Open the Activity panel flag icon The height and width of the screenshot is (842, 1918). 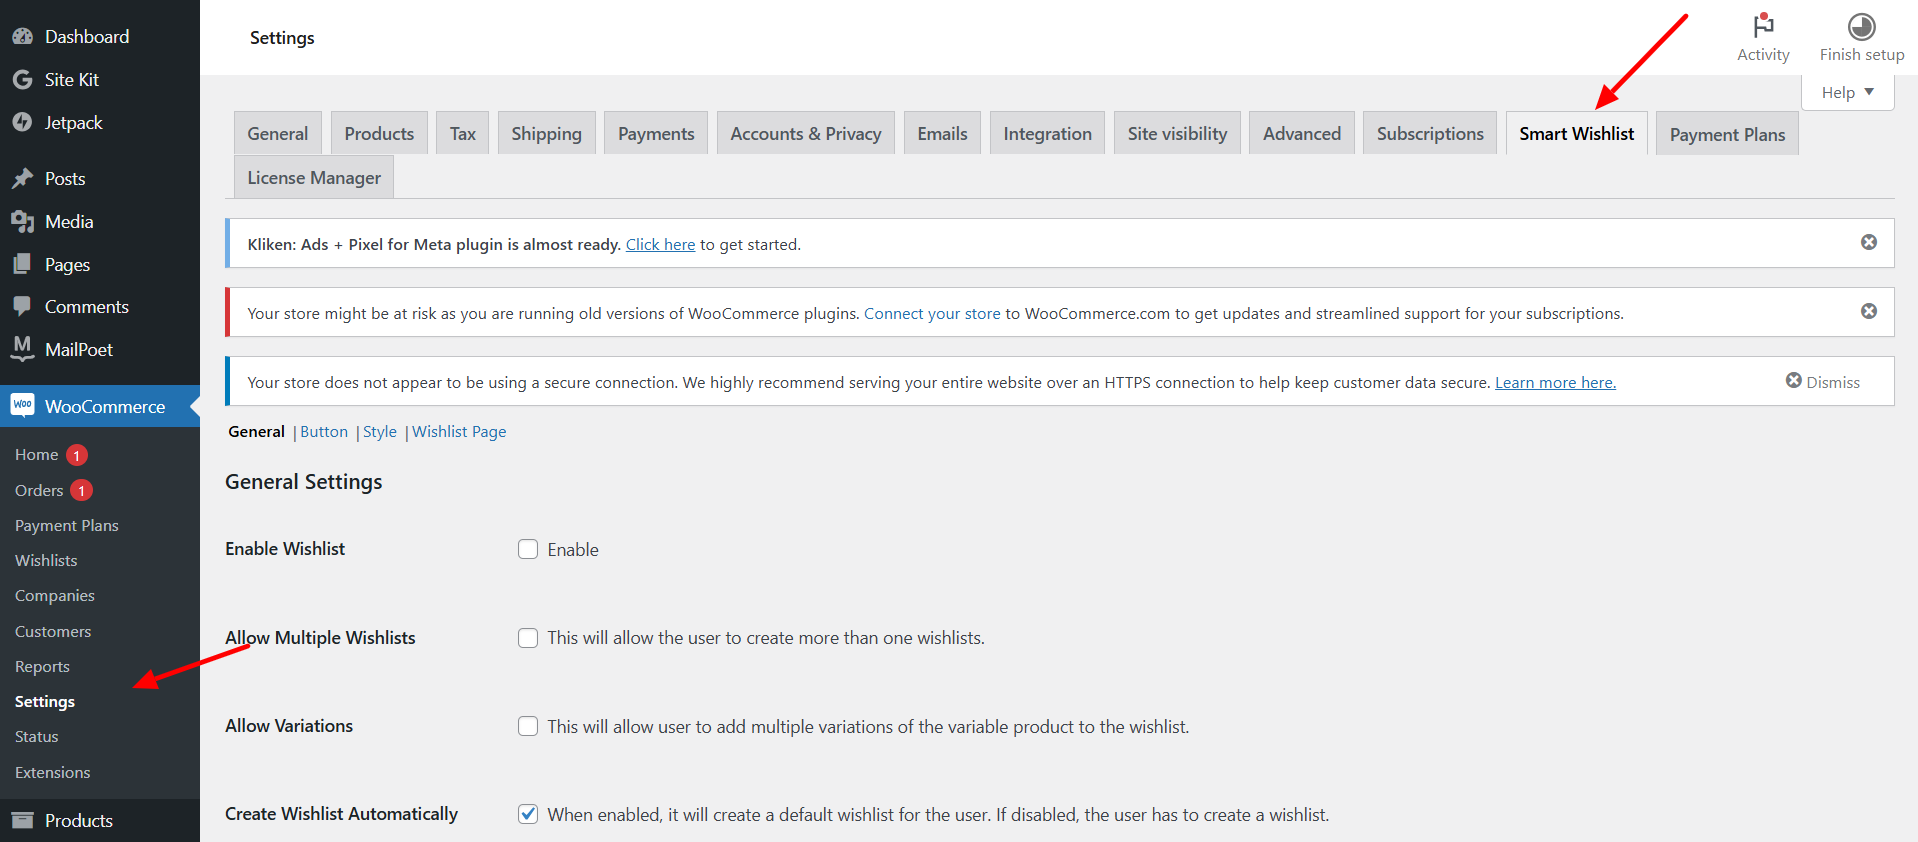1763,25
